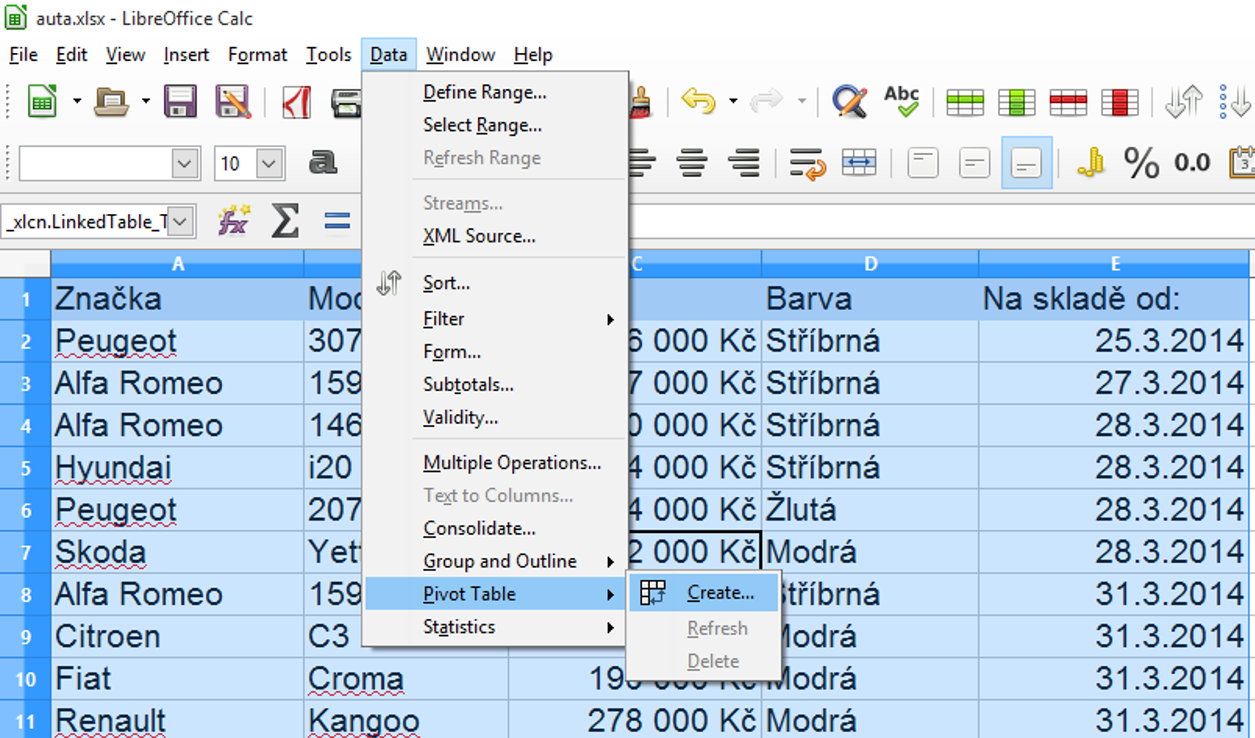Screen dimensions: 1255x738
Task: Toggle the highlighted Align Bottom button
Action: pos(1027,163)
